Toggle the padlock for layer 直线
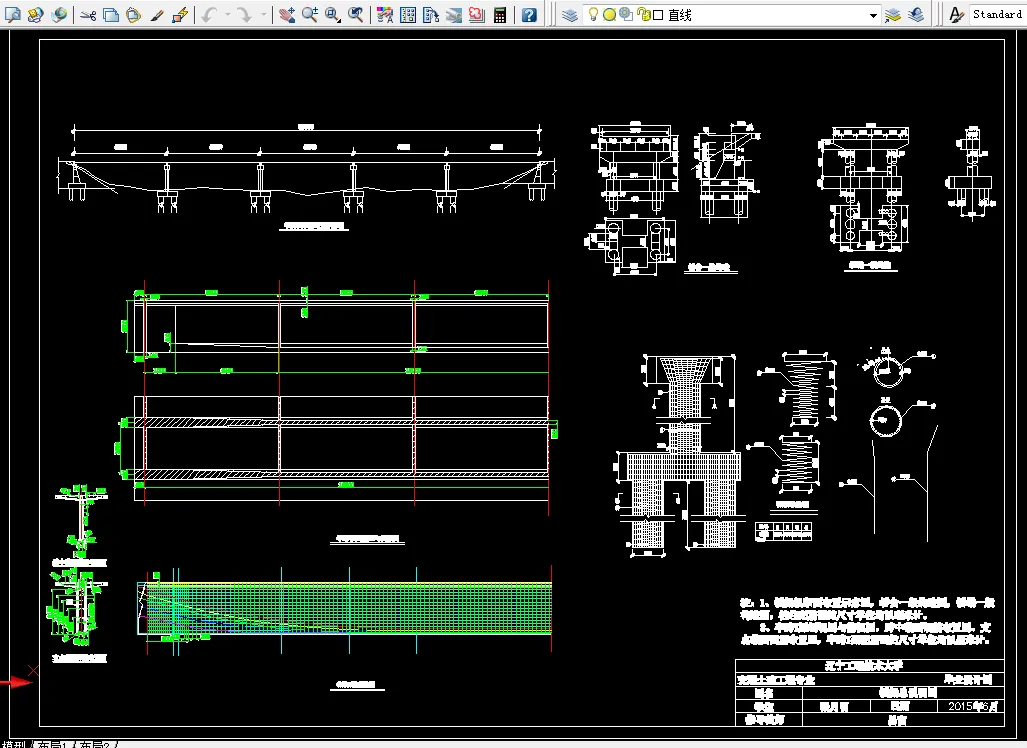Viewport: 1027px width, 748px height. tap(644, 14)
